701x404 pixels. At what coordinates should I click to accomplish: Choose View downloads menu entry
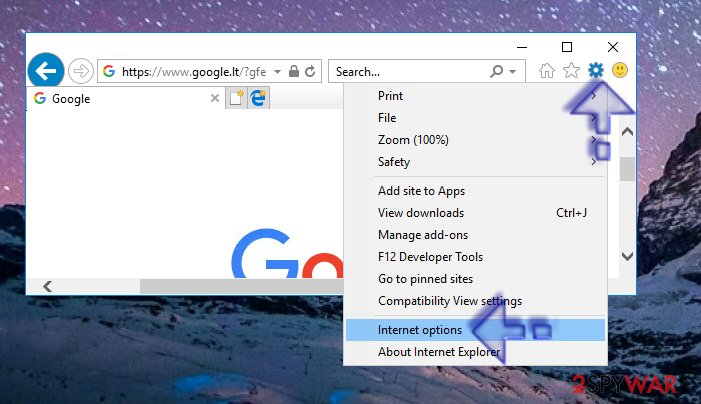(476, 213)
